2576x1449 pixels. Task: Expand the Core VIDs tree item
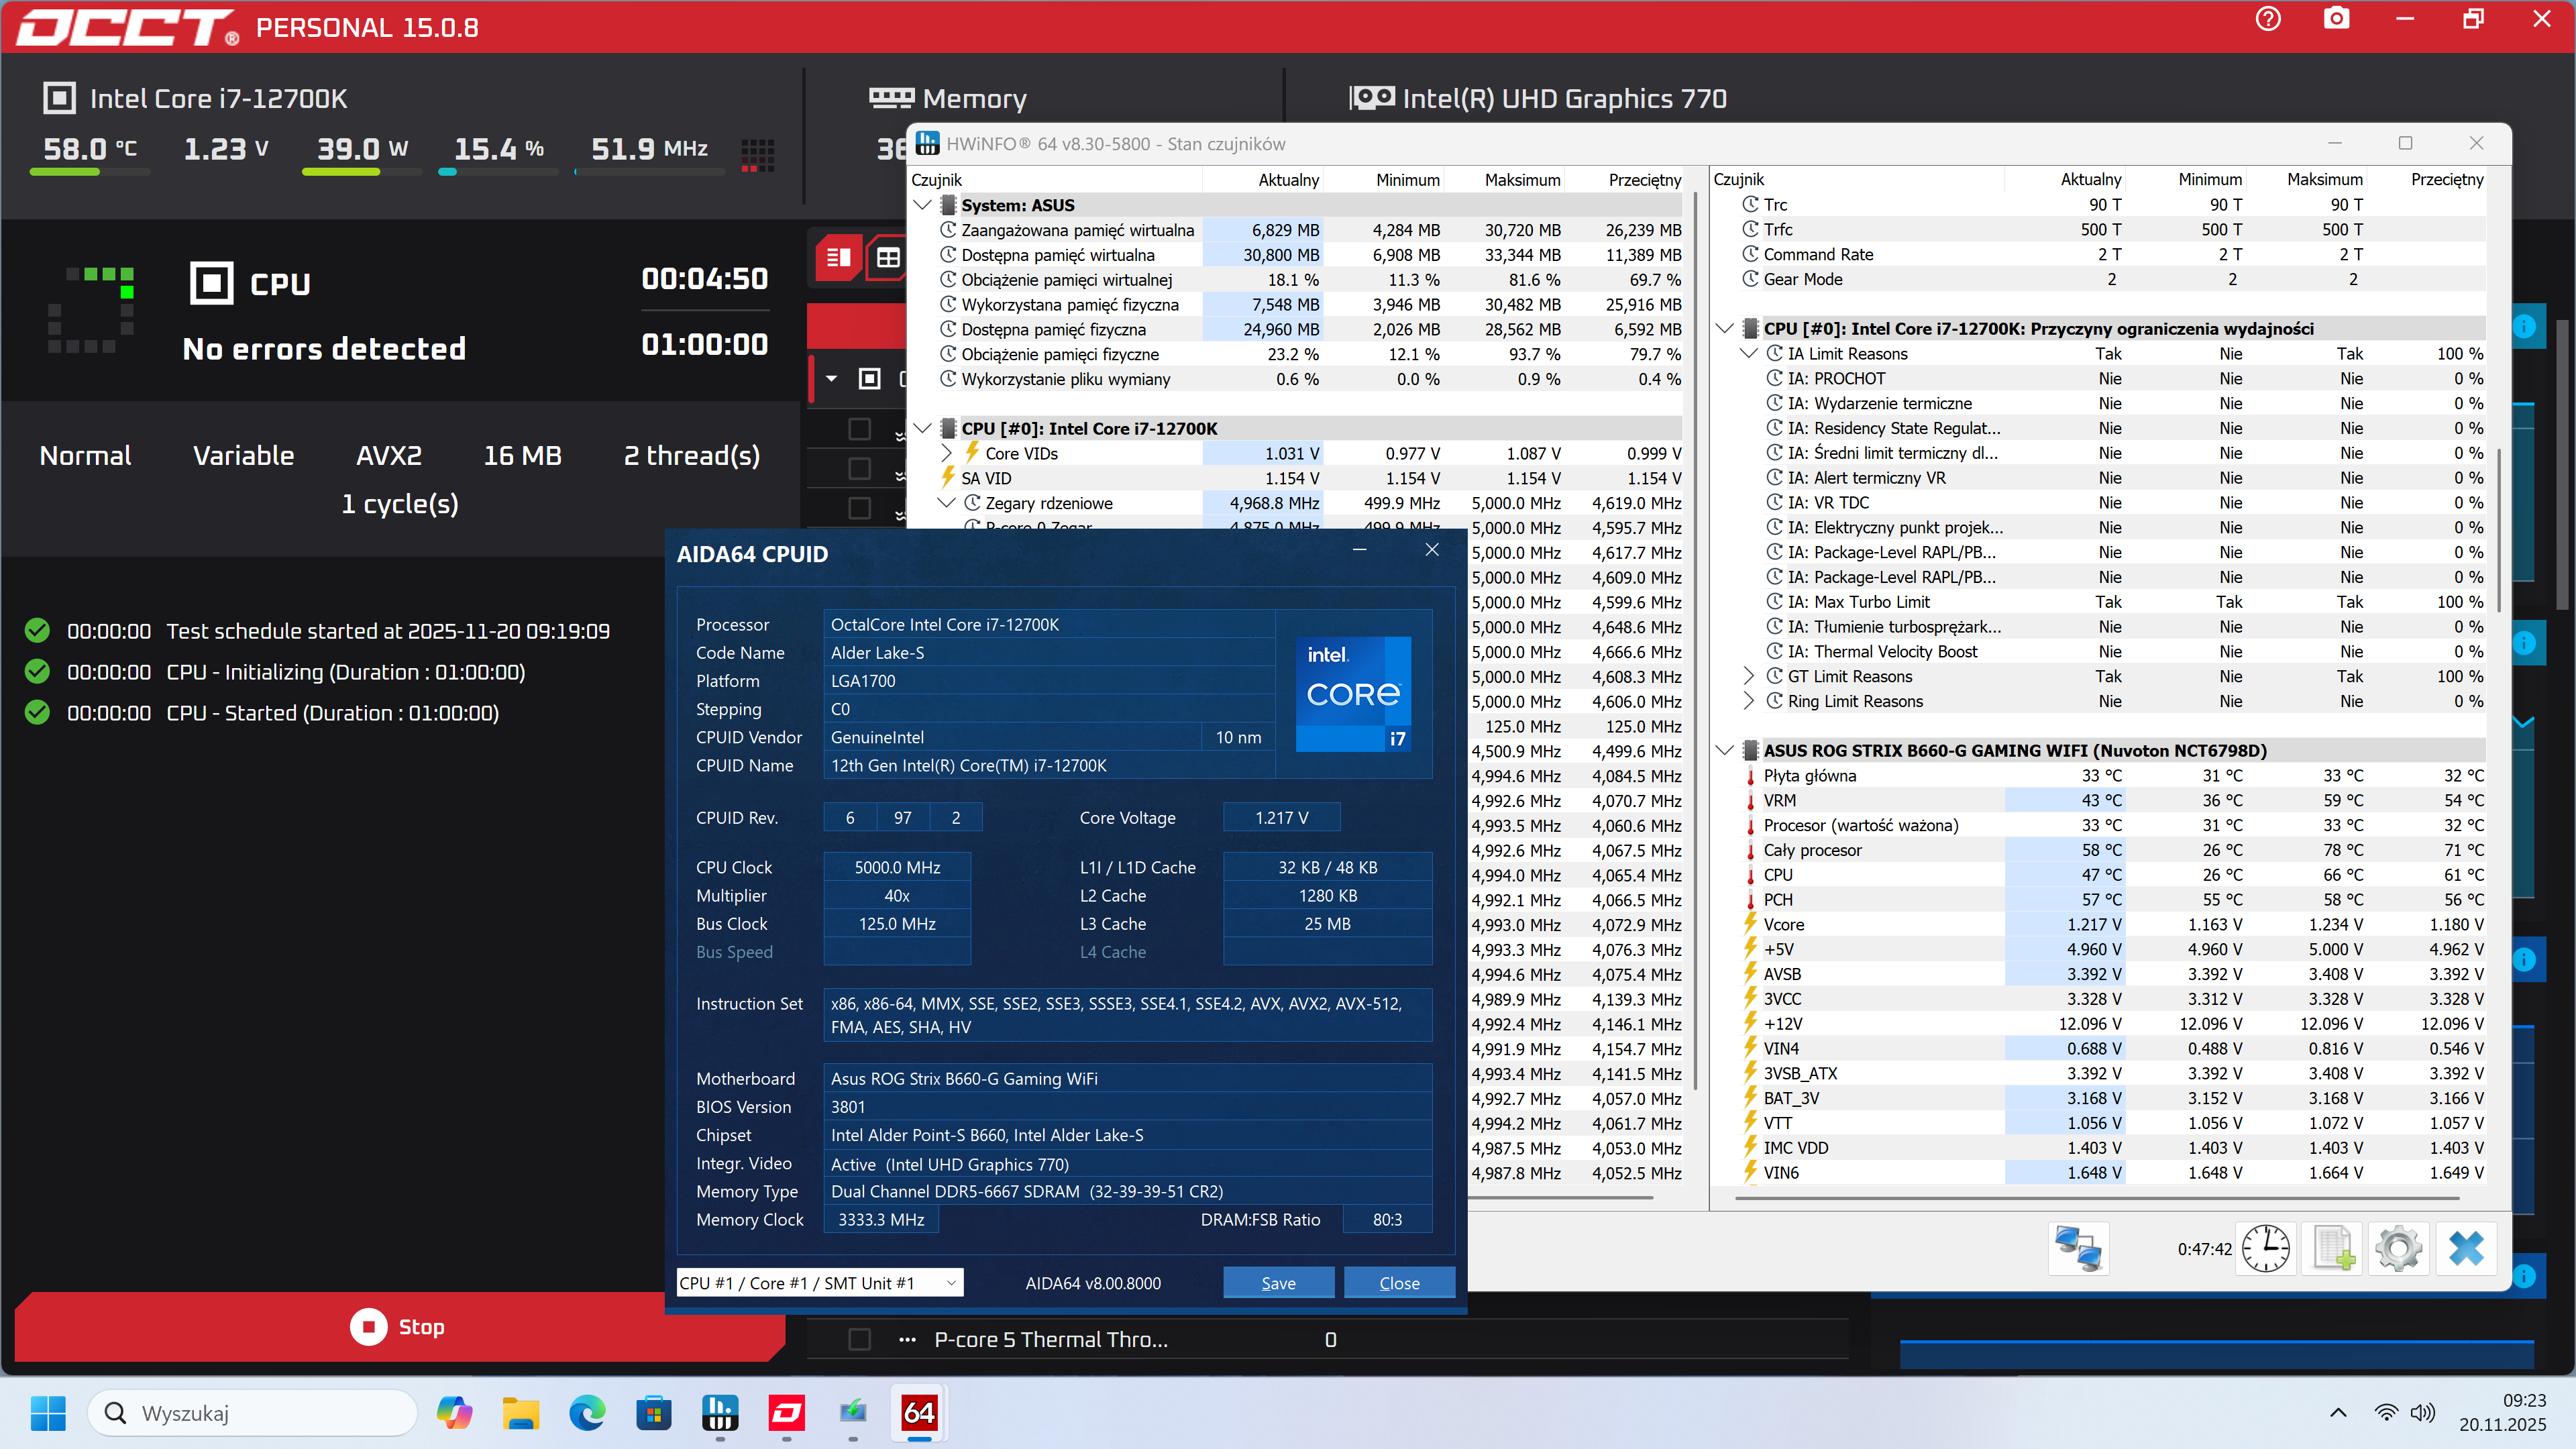[947, 453]
